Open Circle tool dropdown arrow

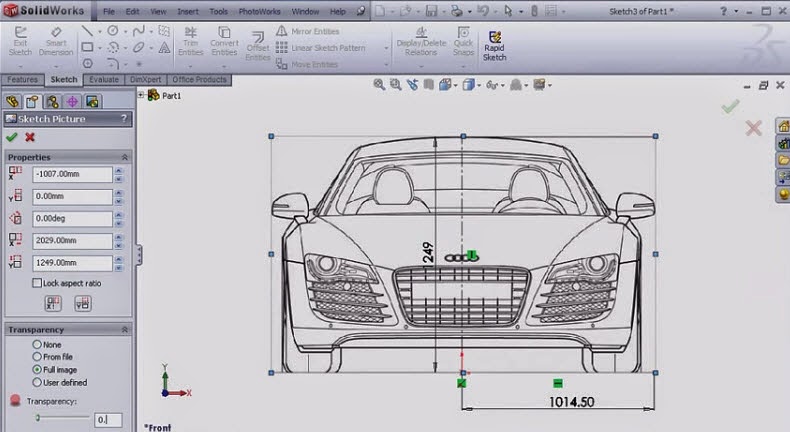pyautogui.click(x=125, y=32)
